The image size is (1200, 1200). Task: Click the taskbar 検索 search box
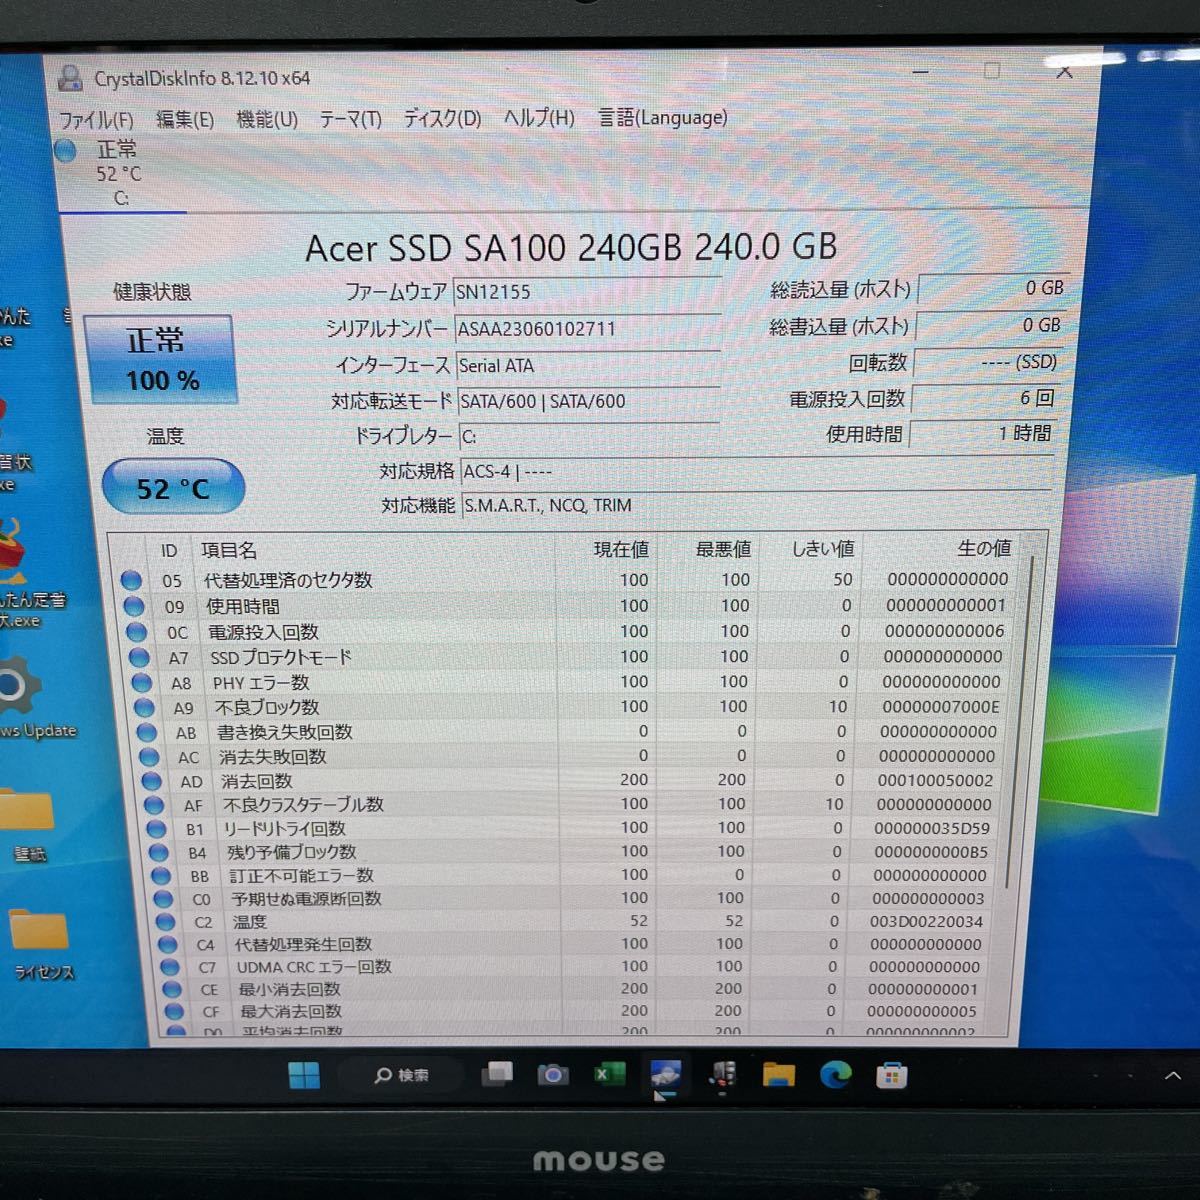tap(402, 1076)
